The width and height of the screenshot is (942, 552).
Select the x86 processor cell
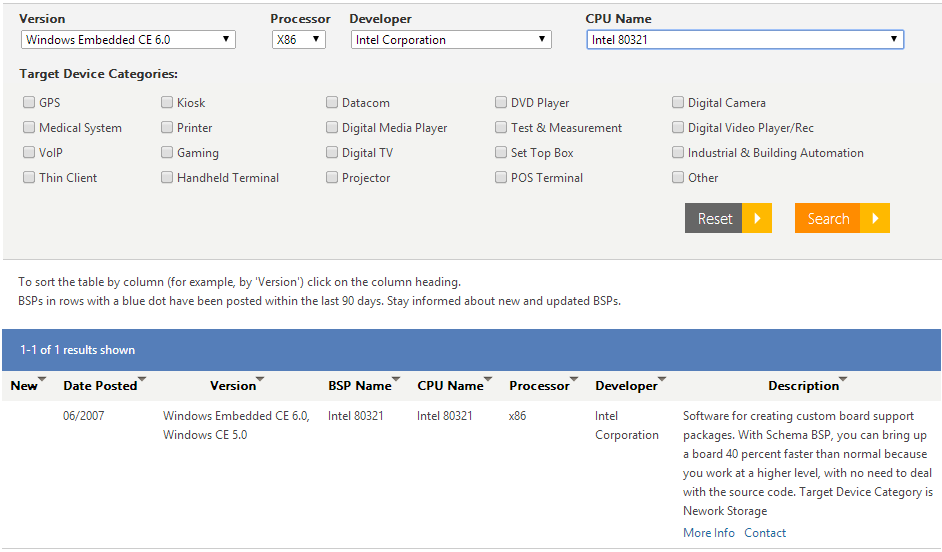click(517, 416)
